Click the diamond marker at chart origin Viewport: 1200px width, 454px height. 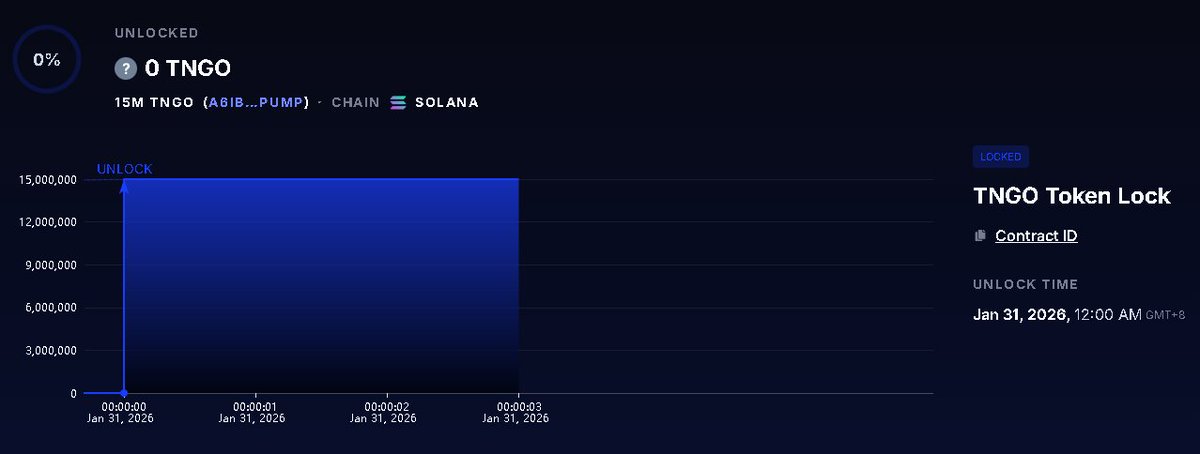(x=124, y=393)
